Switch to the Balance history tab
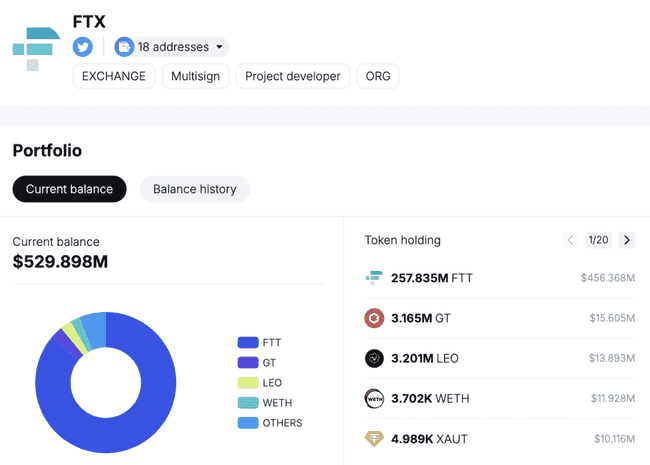 [195, 189]
